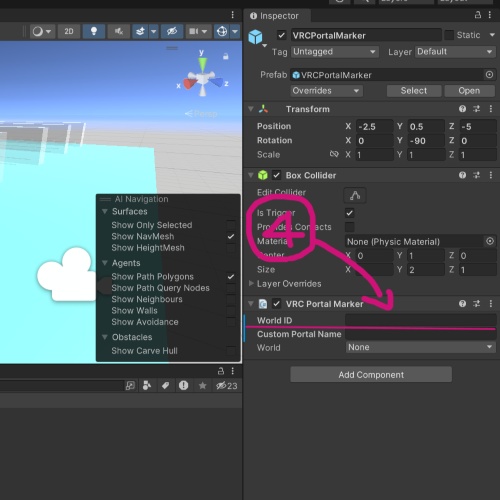Disable the VRC Portal Marker component checkbox
The height and width of the screenshot is (500, 500).
(x=277, y=304)
